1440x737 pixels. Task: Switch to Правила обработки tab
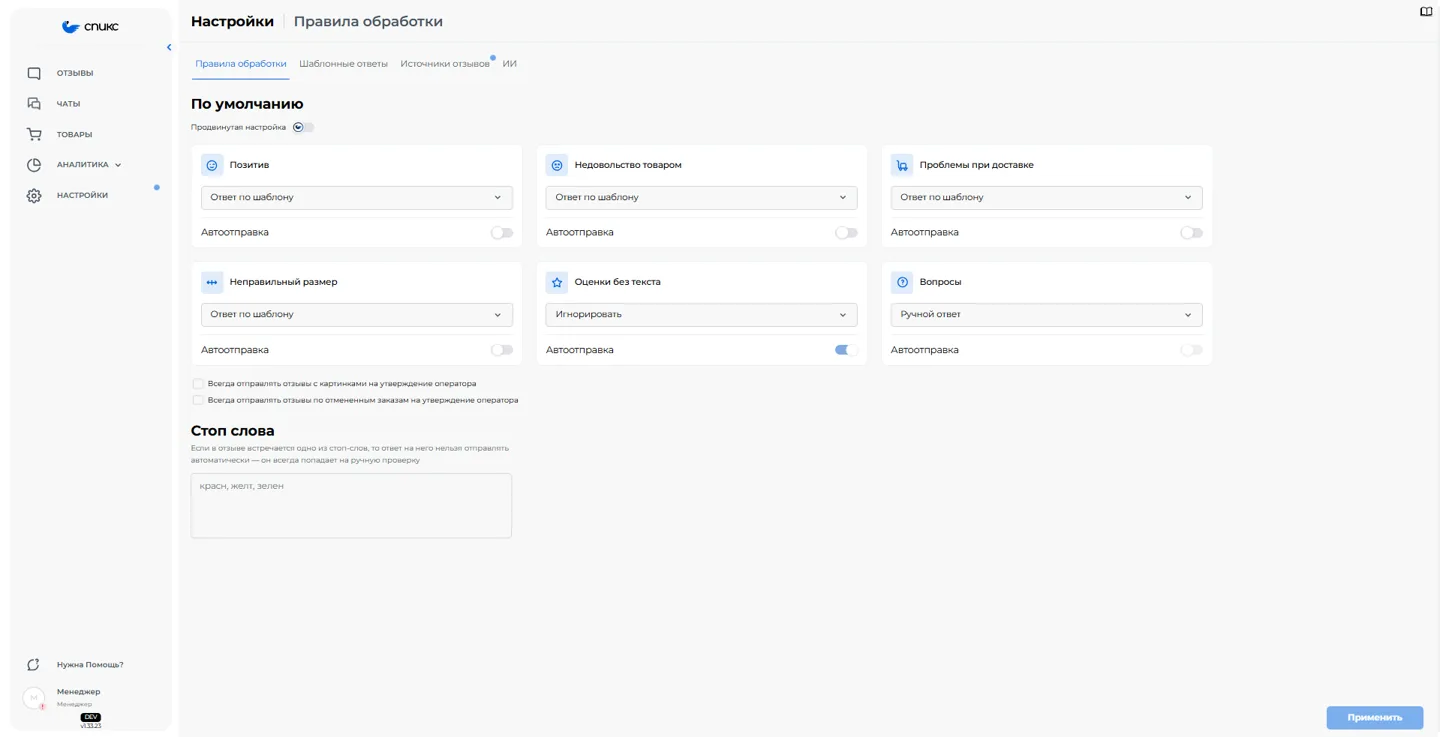[241, 64]
